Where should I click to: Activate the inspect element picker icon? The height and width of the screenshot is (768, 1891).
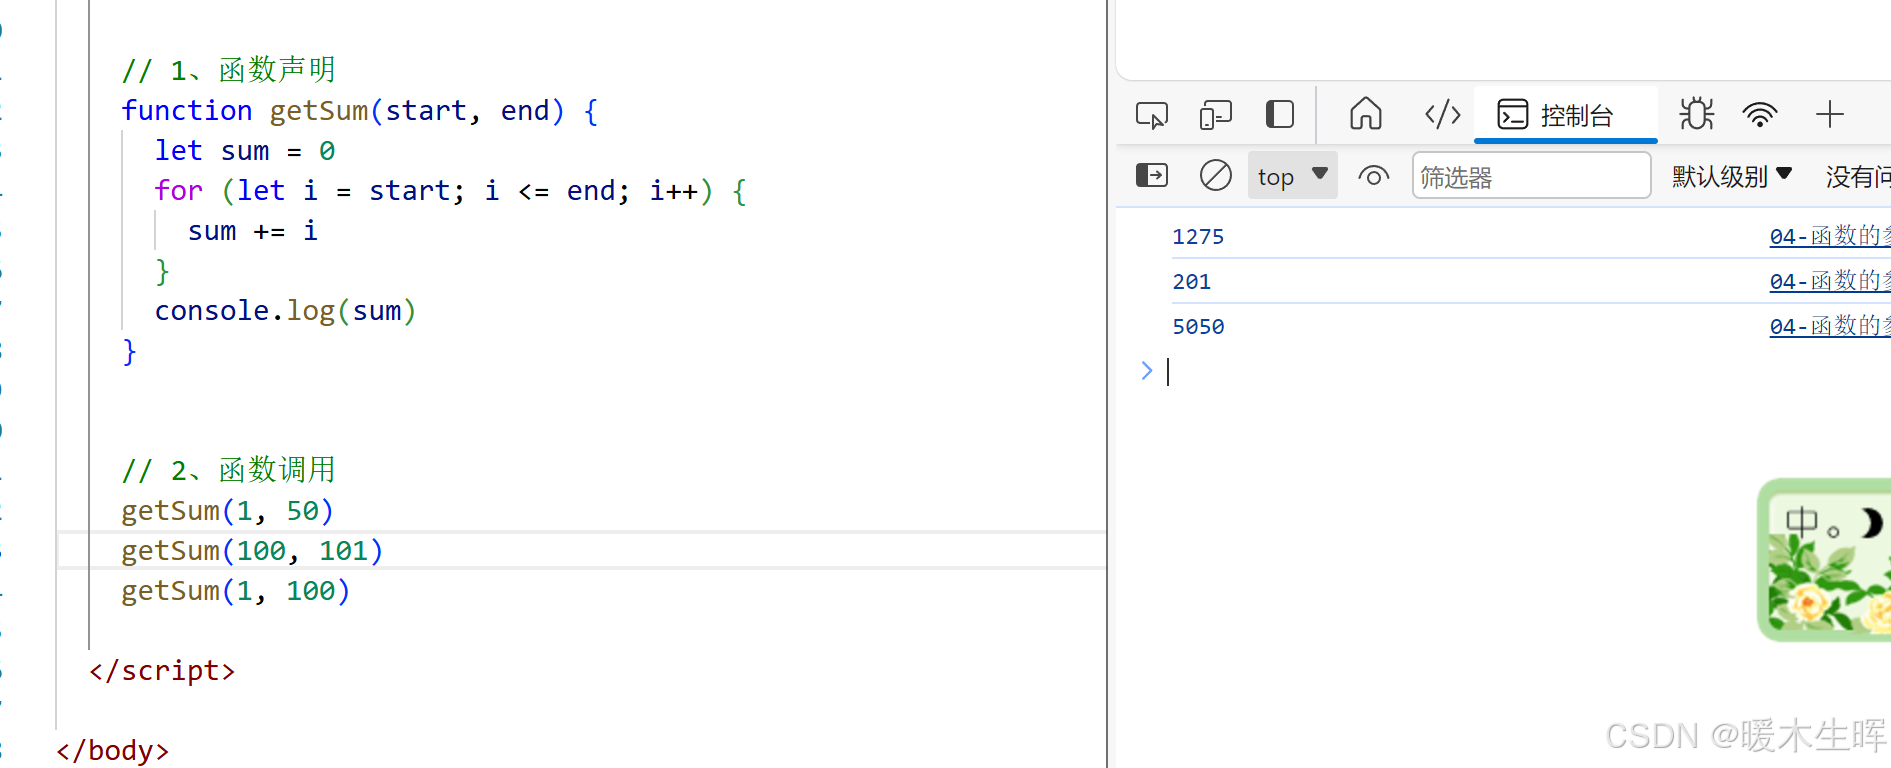coord(1152,115)
